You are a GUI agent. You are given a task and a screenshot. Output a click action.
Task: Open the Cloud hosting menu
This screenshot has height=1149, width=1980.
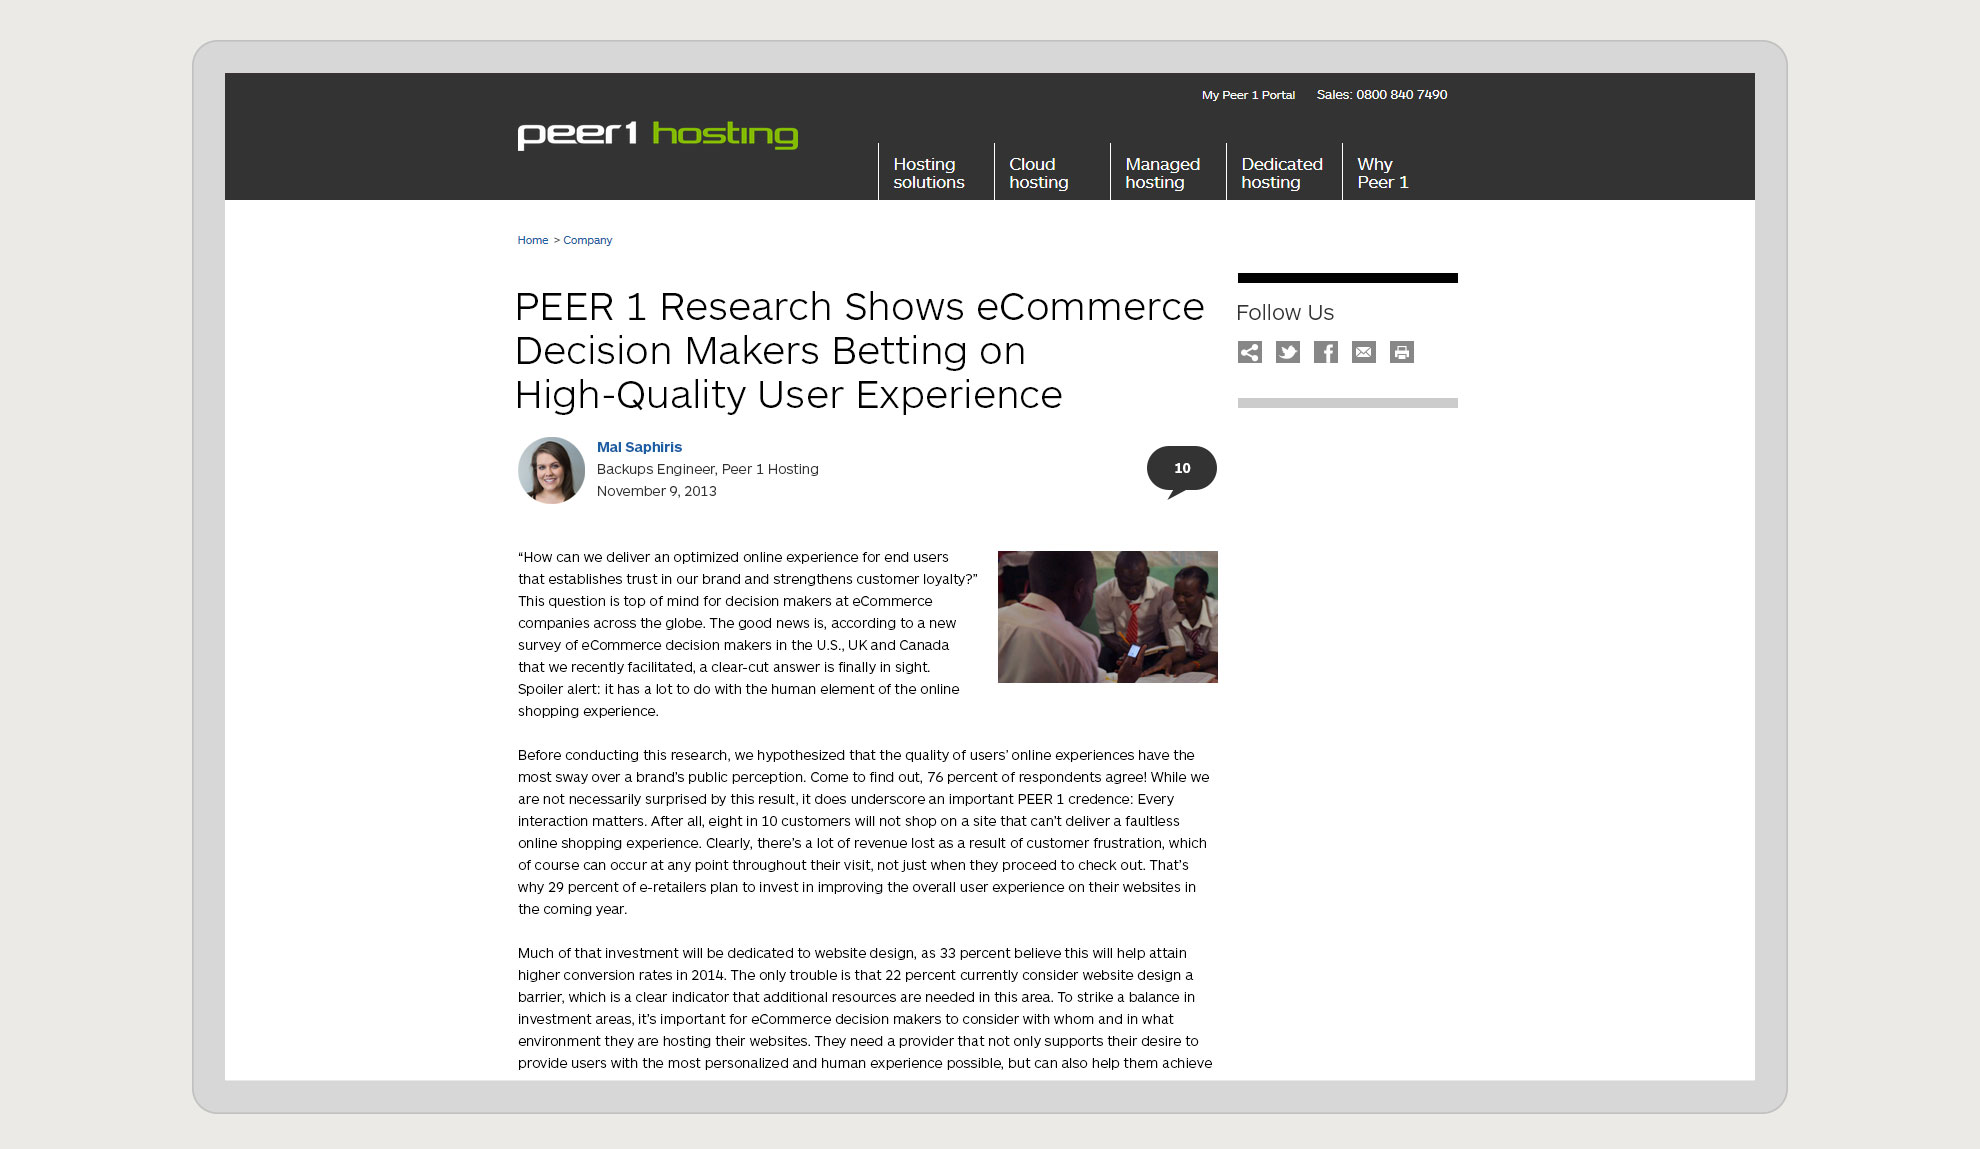(1038, 173)
